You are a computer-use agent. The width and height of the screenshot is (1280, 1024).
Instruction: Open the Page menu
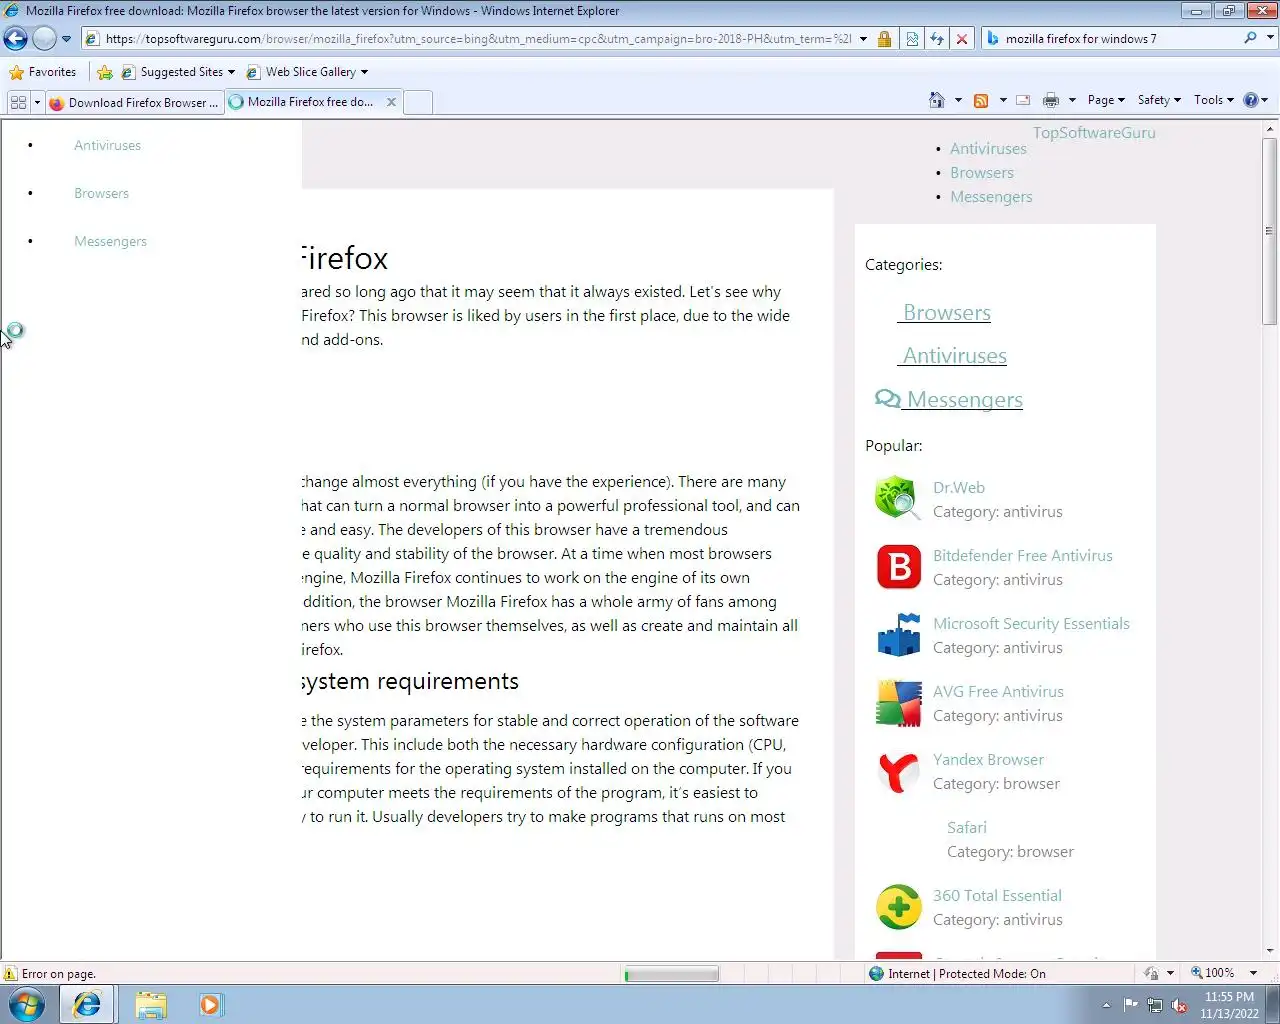[1106, 100]
